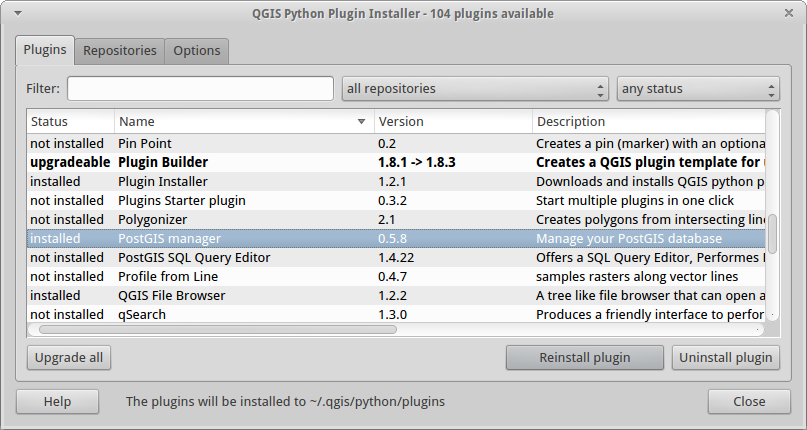The height and width of the screenshot is (430, 807).
Task: Click version 0.4.7 cell
Action: point(392,277)
